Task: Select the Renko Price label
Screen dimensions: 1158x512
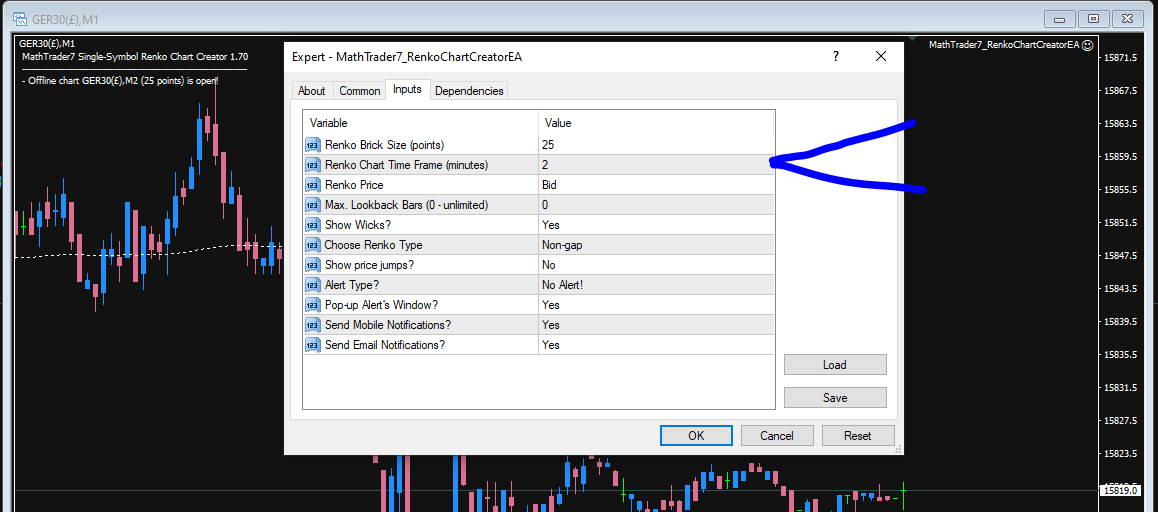Action: [354, 185]
